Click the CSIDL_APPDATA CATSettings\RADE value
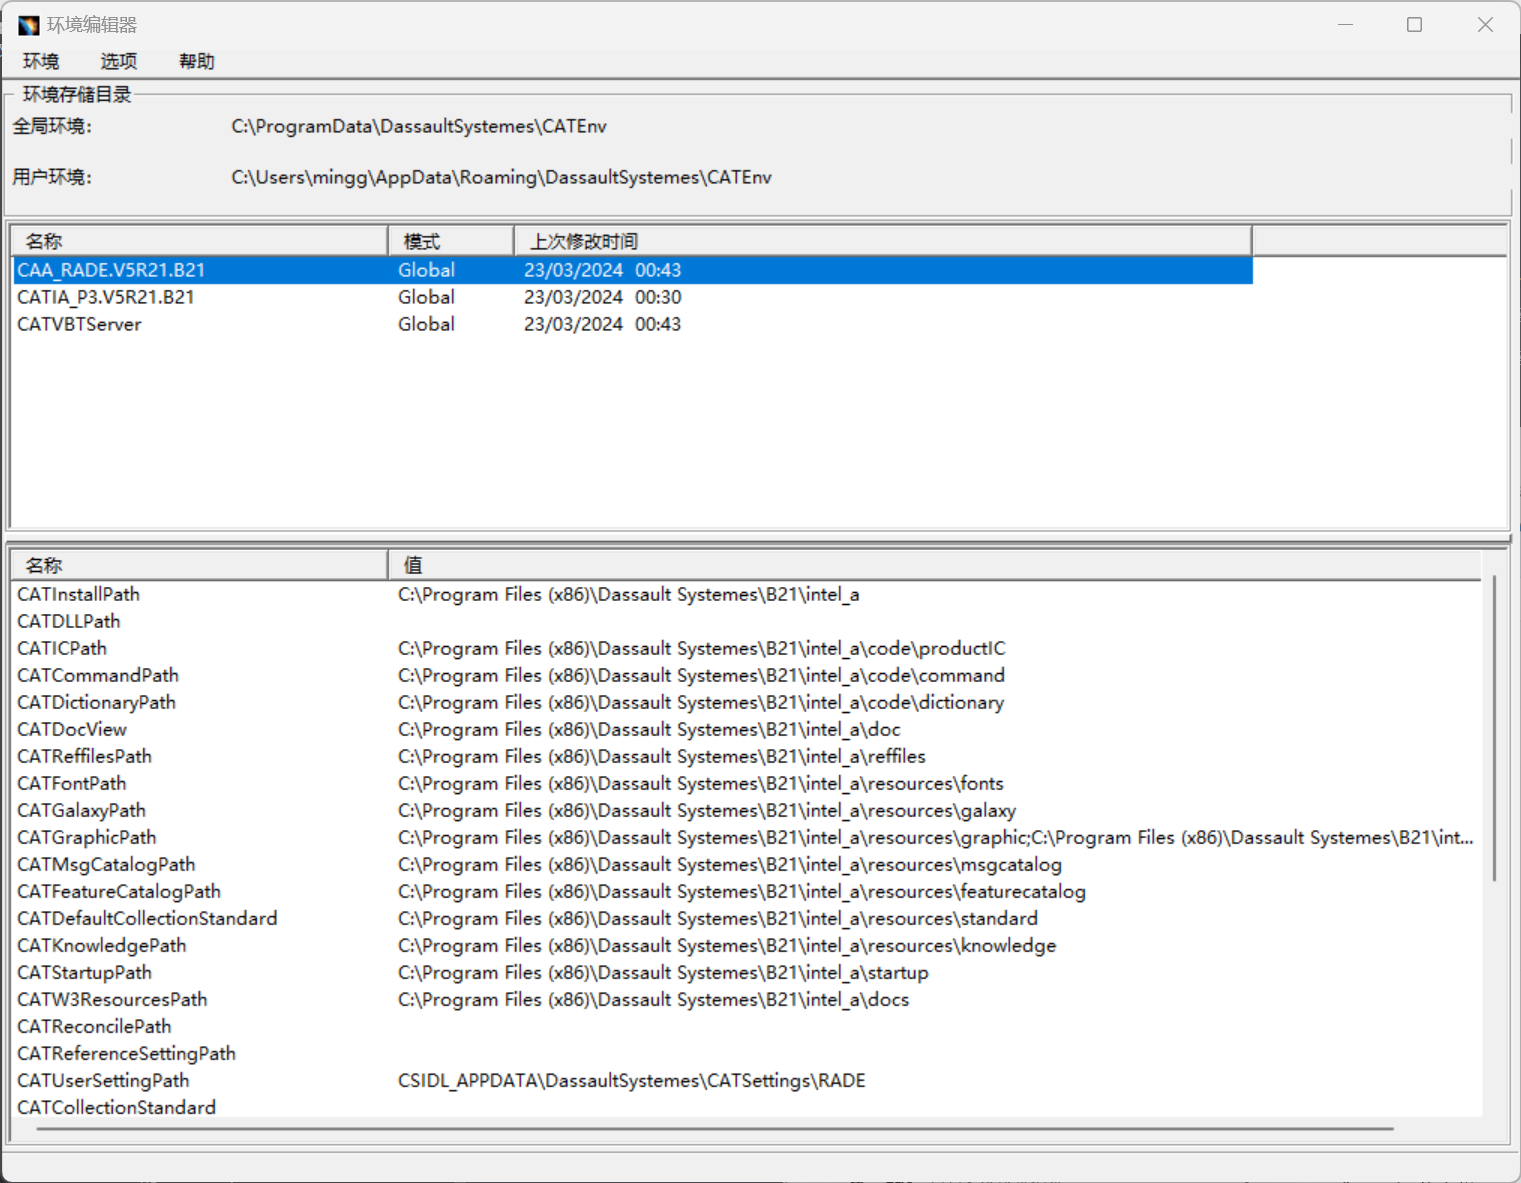Viewport: 1521px width, 1183px height. coord(631,1080)
